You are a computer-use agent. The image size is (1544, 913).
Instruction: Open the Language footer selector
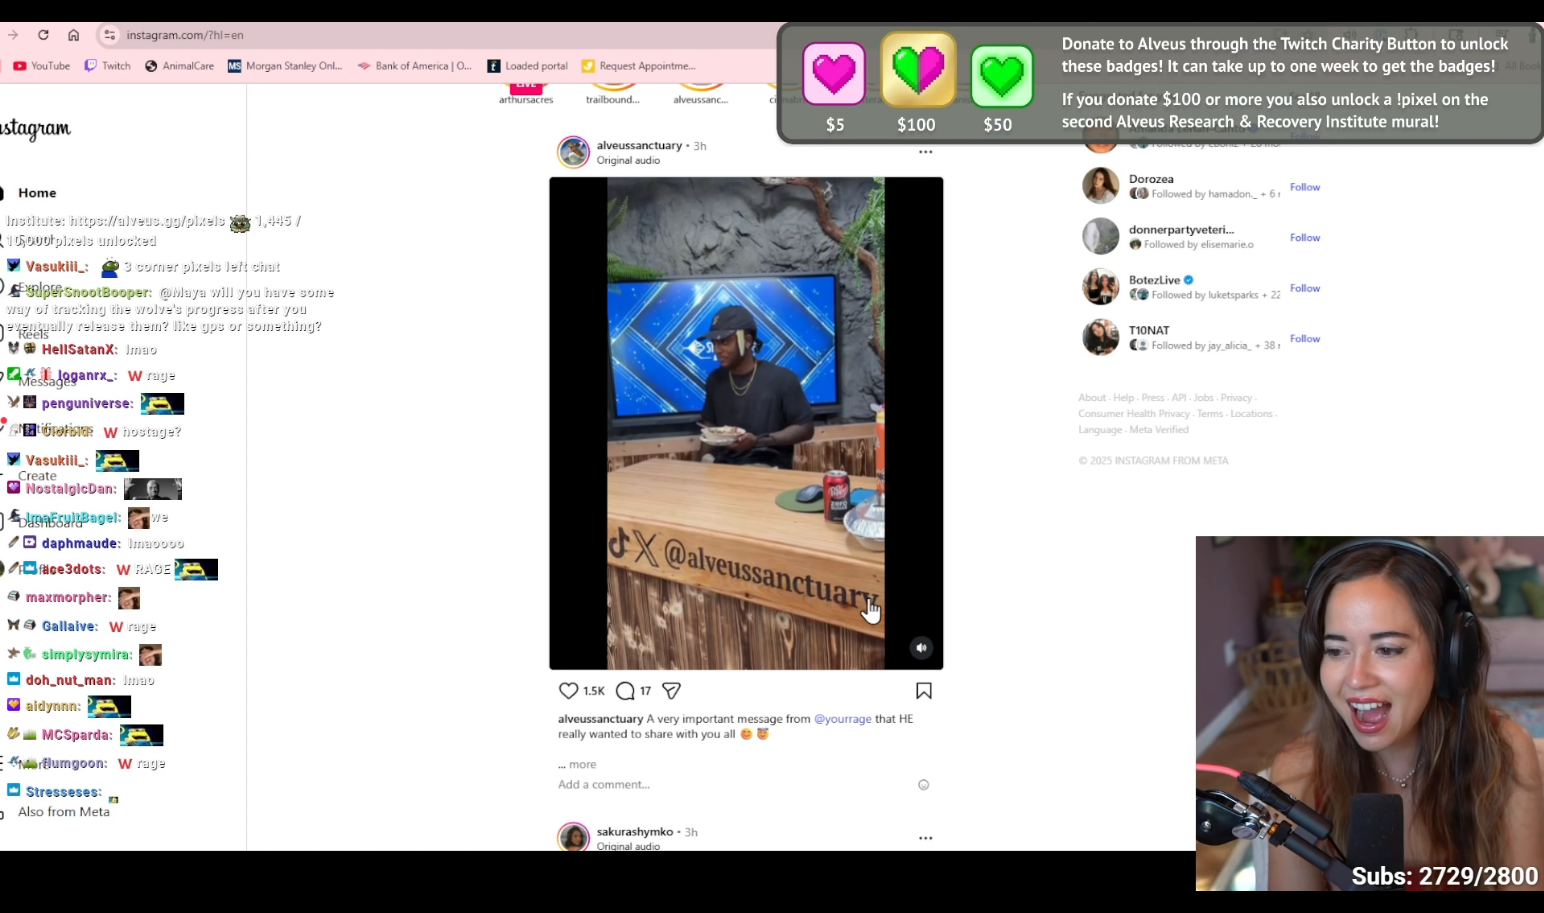click(x=1100, y=430)
